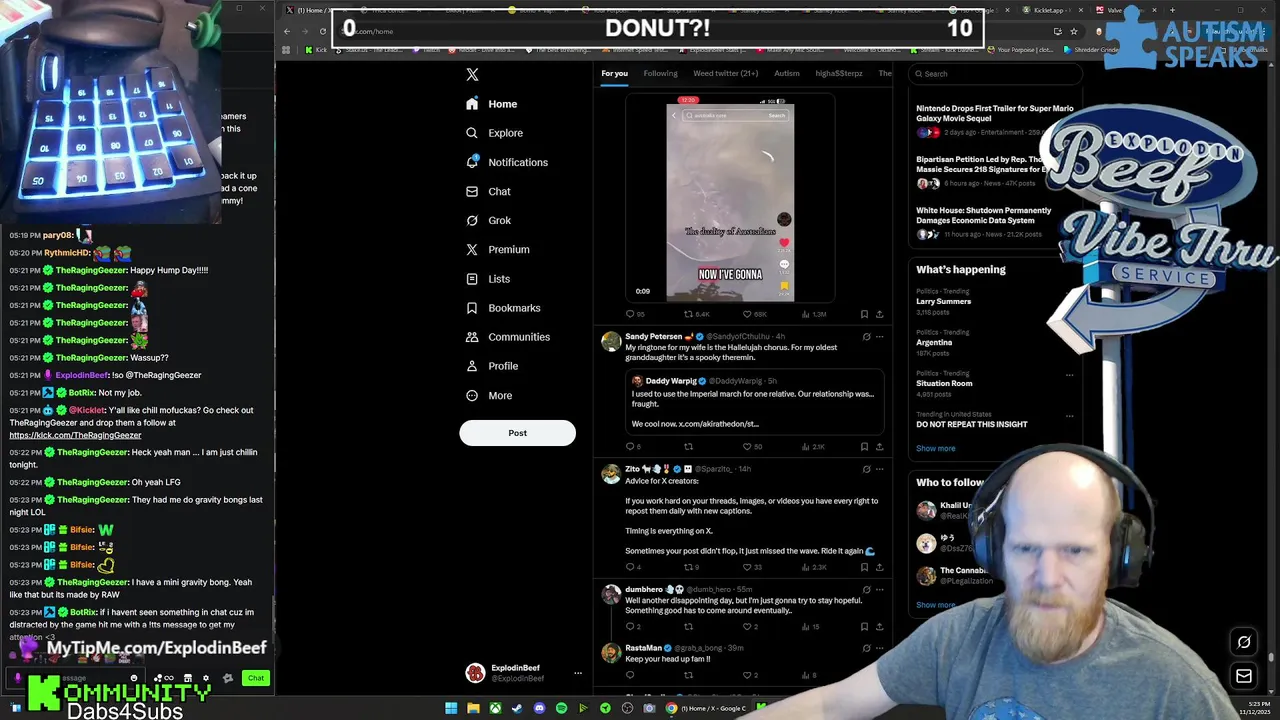
Task: Open Windows Start menu
Action: click(451, 708)
